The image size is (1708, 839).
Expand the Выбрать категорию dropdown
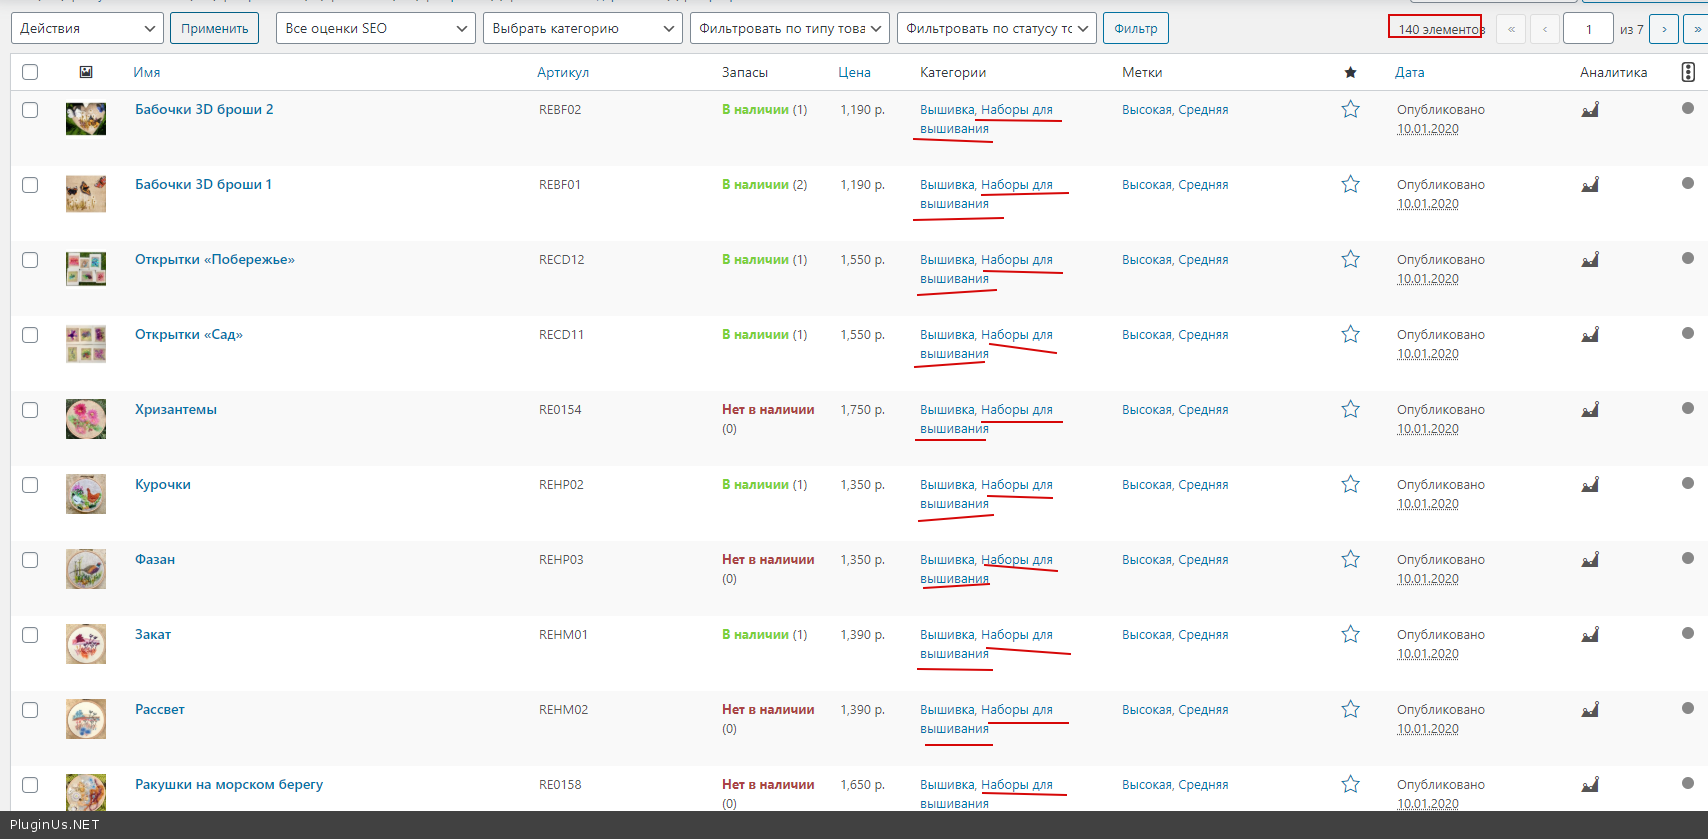click(582, 28)
